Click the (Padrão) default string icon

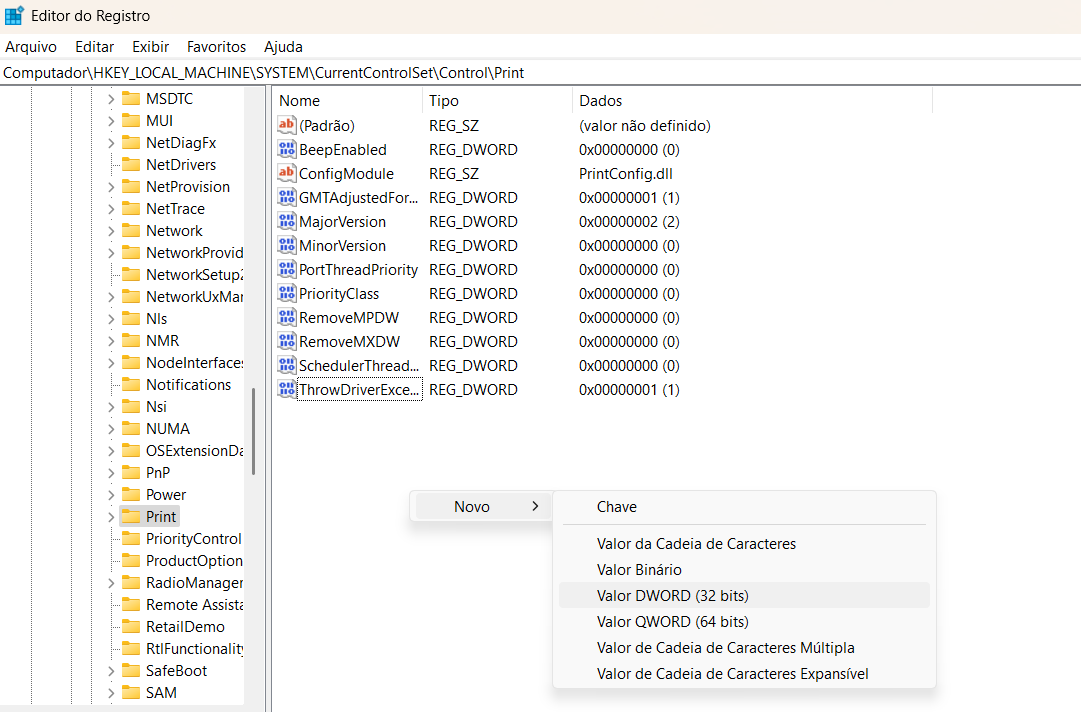coord(287,126)
